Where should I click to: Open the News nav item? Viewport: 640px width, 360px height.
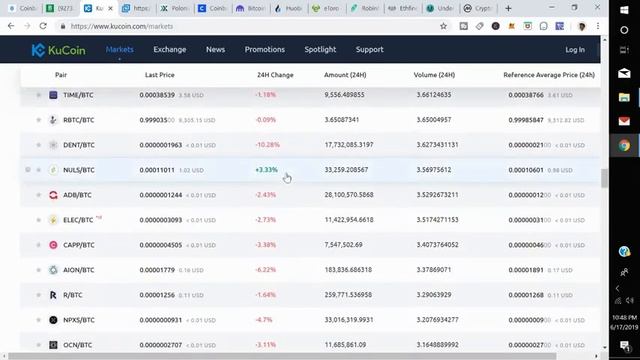point(216,49)
